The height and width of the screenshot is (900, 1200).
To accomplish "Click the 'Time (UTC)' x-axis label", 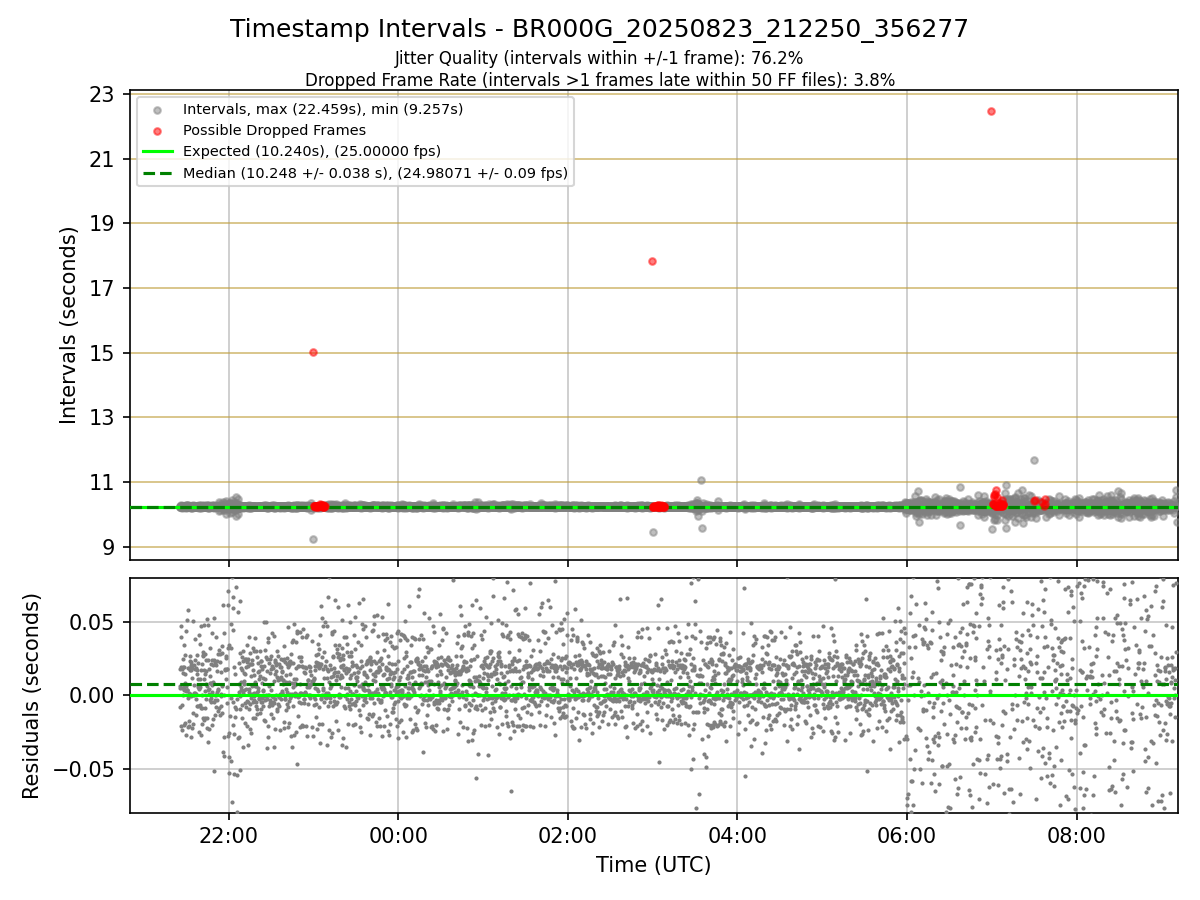I will [653, 865].
